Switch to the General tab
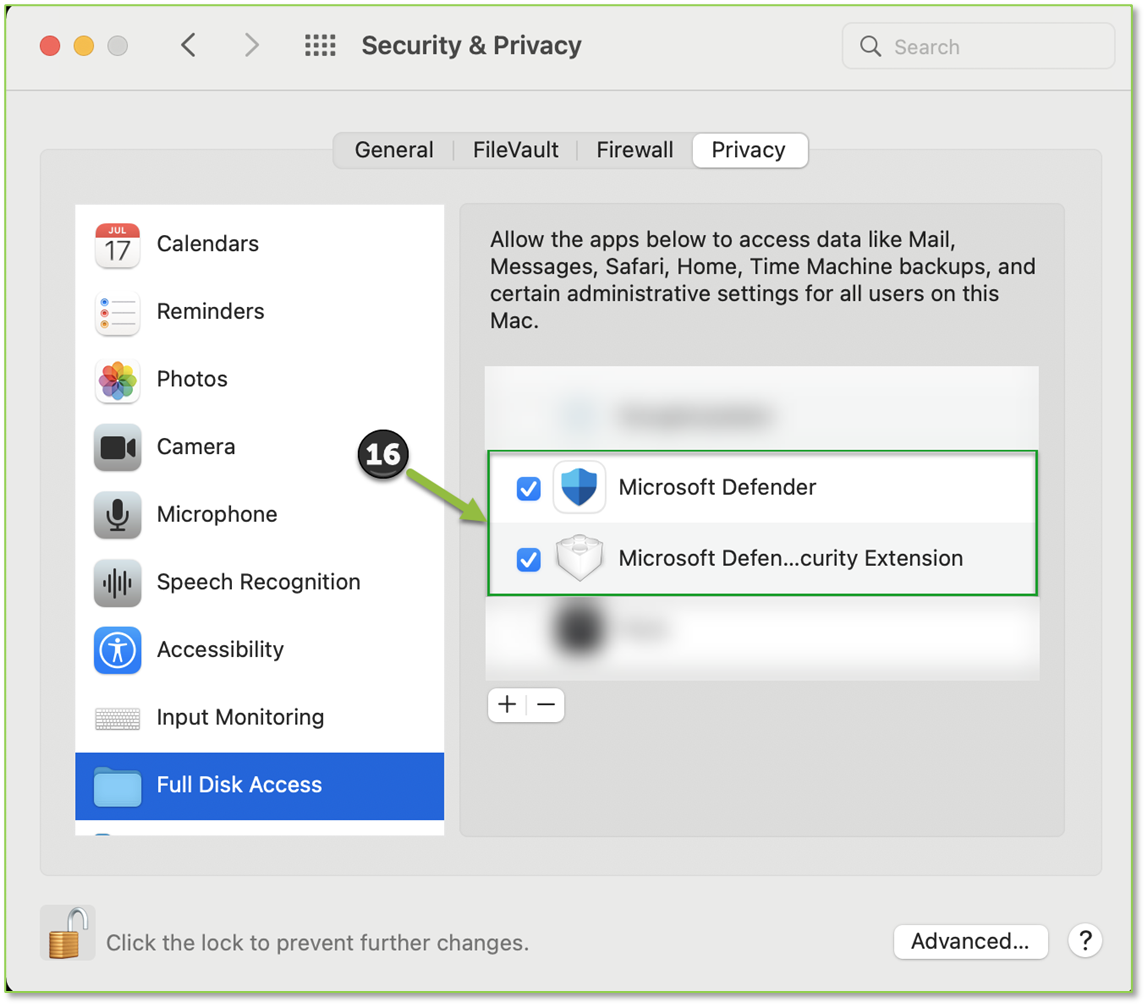The width and height of the screenshot is (1146, 1006). click(x=394, y=150)
